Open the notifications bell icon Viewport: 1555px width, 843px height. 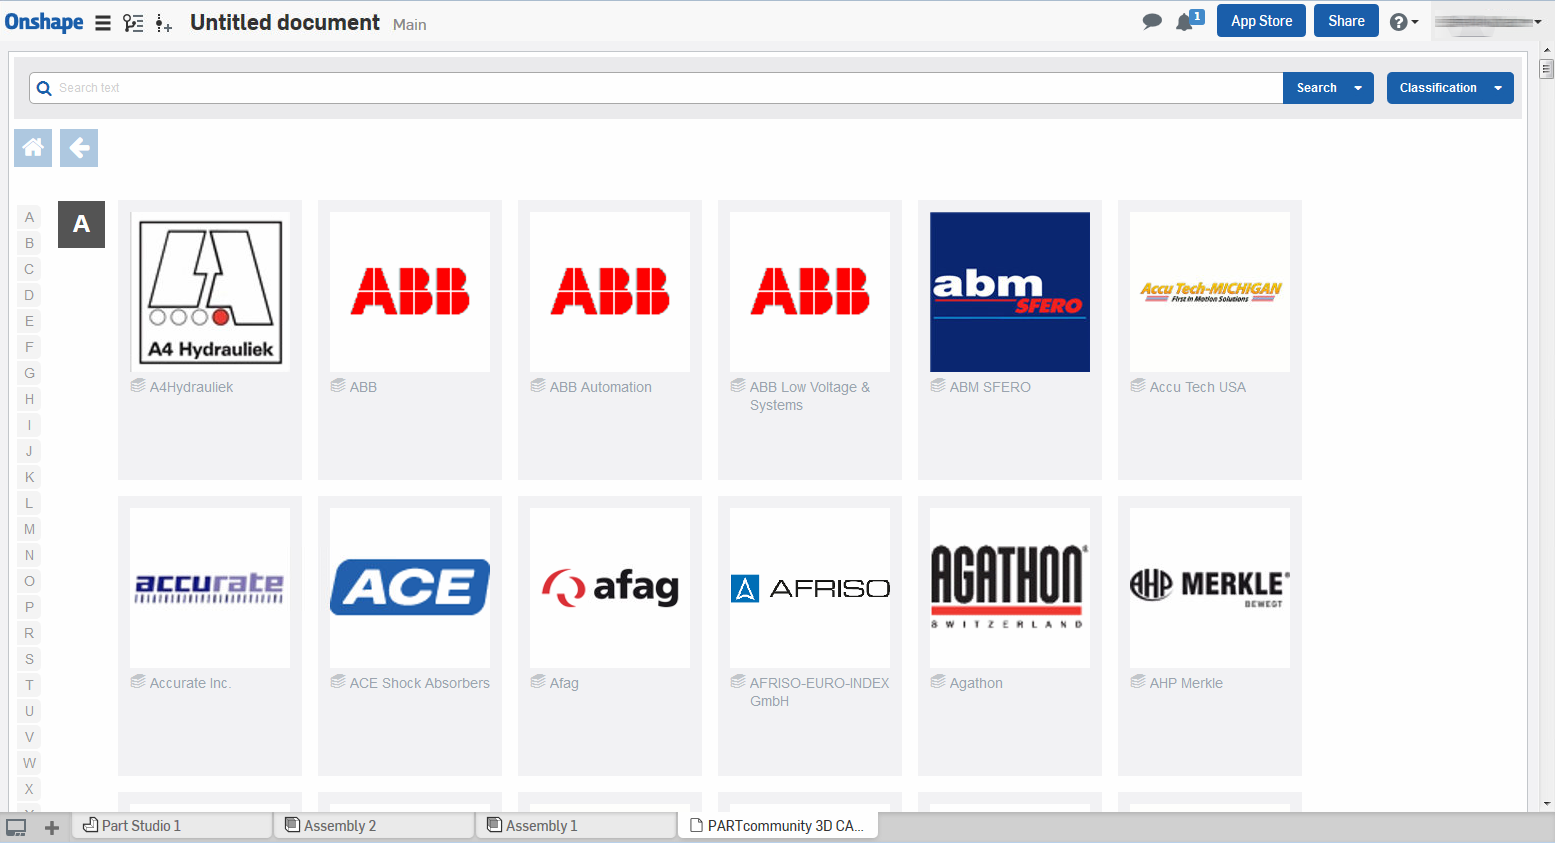click(x=1188, y=21)
